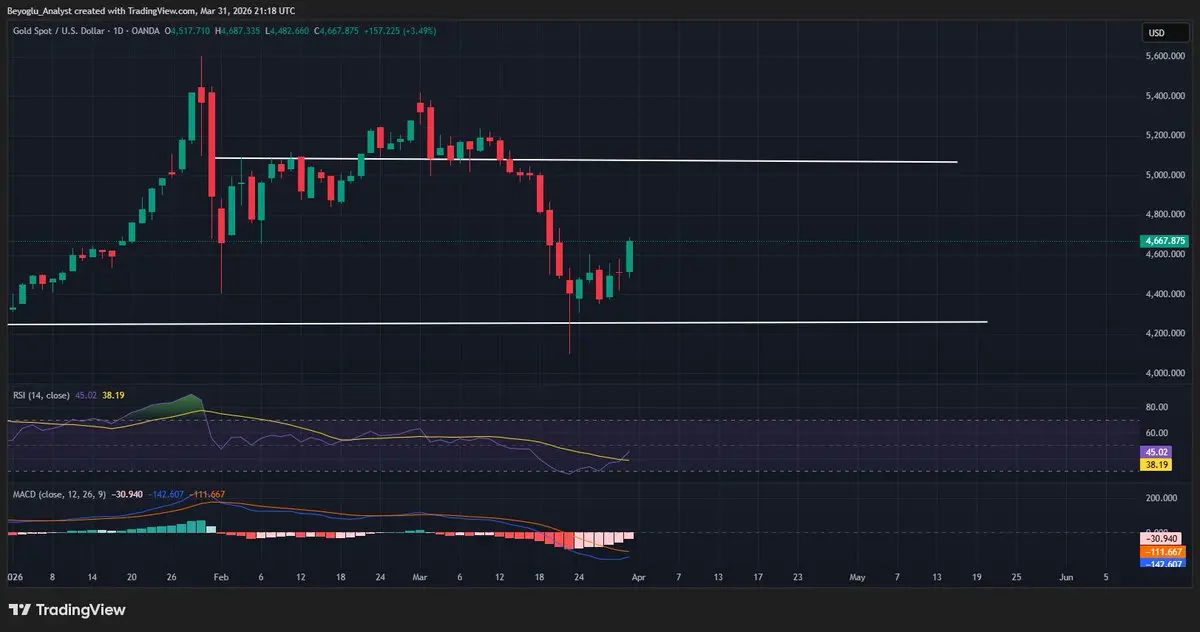
Task: Click the latest green candlestick on chart
Action: (x=631, y=256)
